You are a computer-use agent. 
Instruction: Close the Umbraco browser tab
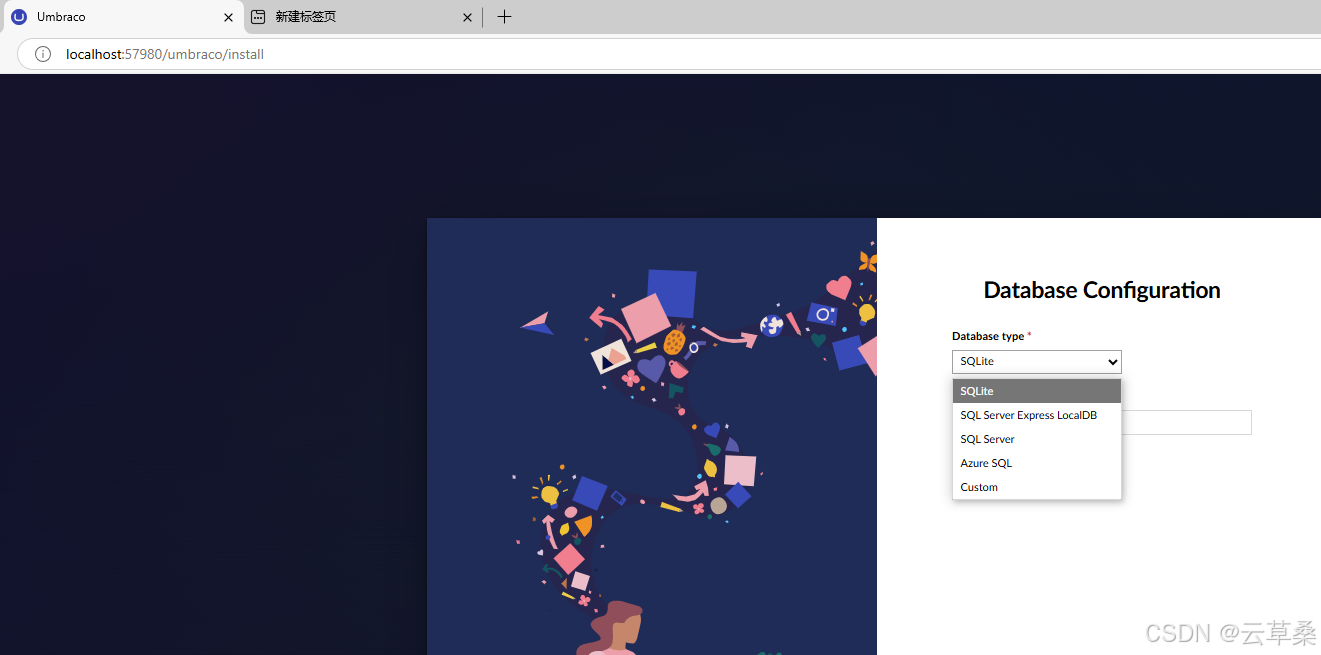(x=228, y=17)
